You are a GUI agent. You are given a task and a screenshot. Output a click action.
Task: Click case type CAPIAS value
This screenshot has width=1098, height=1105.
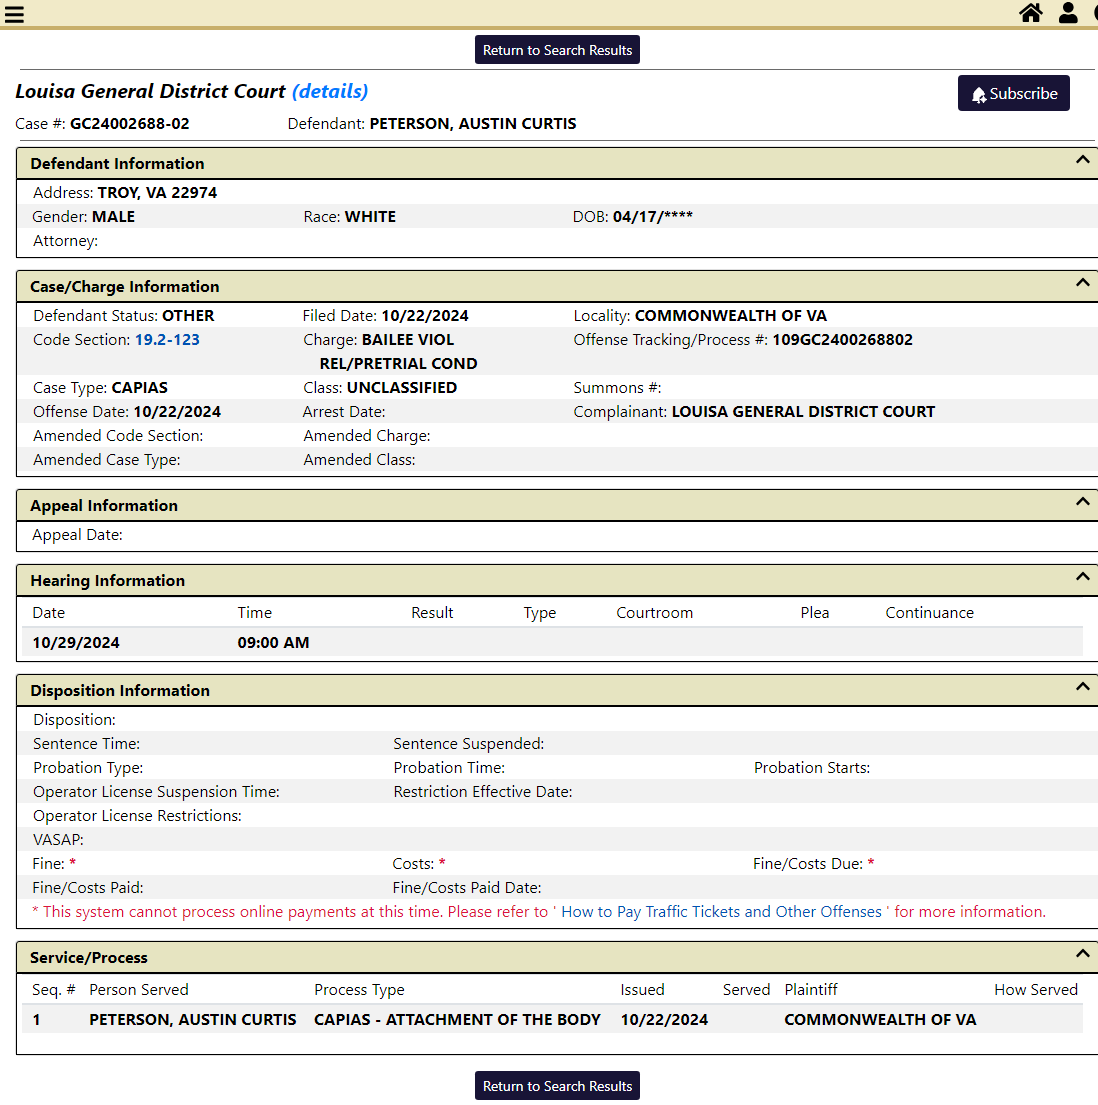[x=140, y=388]
